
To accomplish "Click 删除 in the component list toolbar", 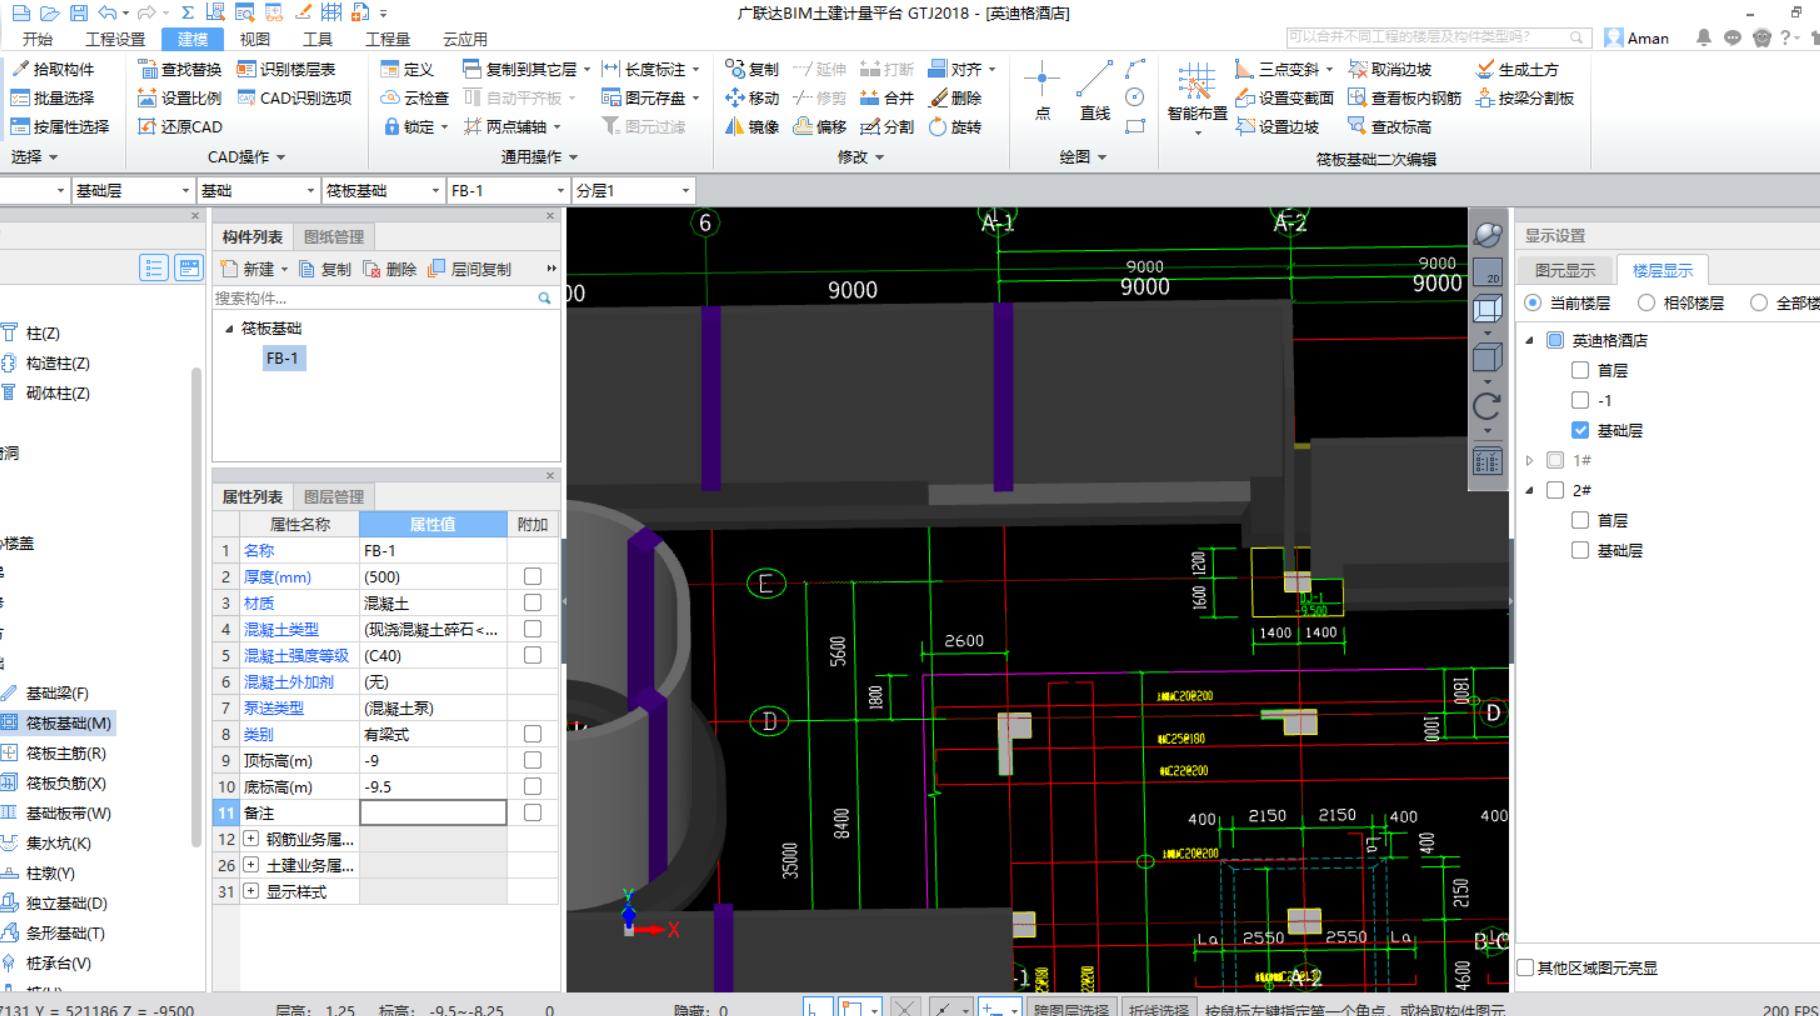I will tap(391, 269).
